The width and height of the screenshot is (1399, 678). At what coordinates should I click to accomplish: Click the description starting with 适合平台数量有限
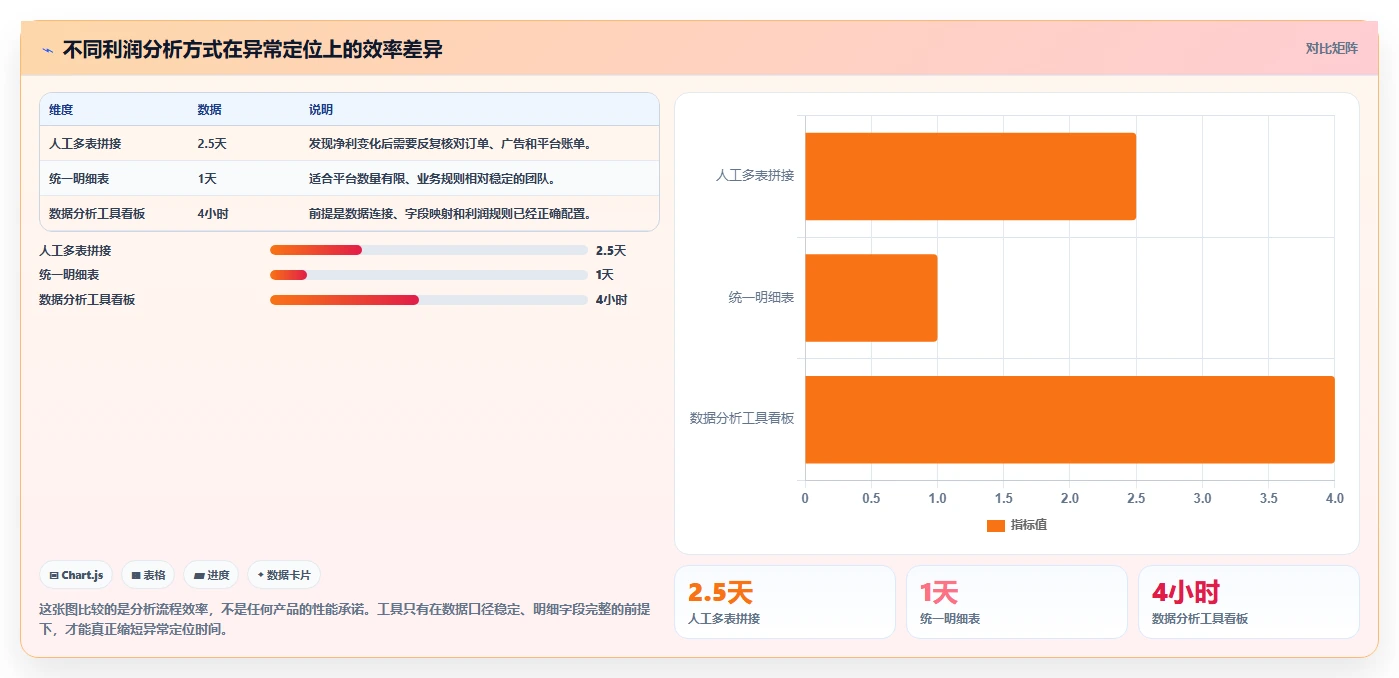[x=432, y=178]
